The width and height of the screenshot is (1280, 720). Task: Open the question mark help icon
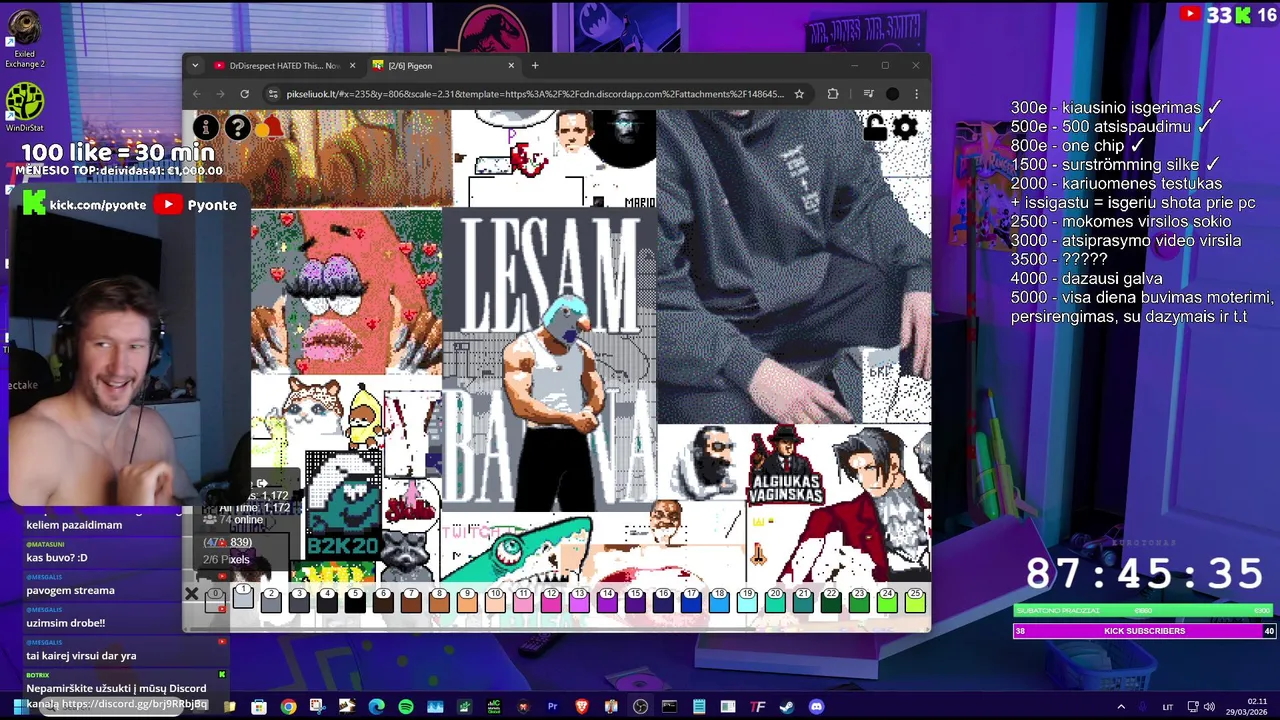237,127
